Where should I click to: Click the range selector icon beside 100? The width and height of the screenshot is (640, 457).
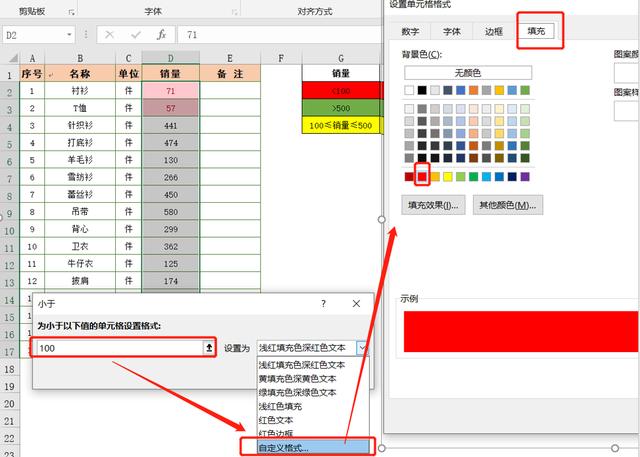coord(208,347)
